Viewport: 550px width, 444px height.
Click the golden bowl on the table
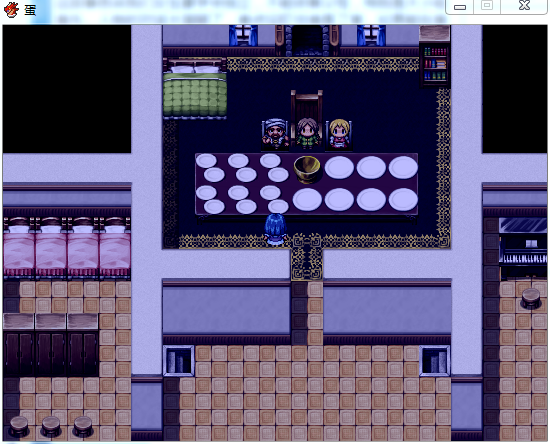click(307, 170)
